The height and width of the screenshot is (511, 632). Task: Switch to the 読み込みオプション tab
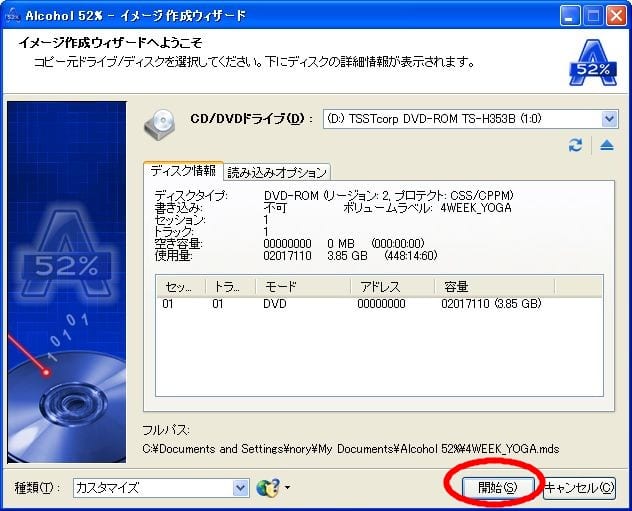(277, 171)
